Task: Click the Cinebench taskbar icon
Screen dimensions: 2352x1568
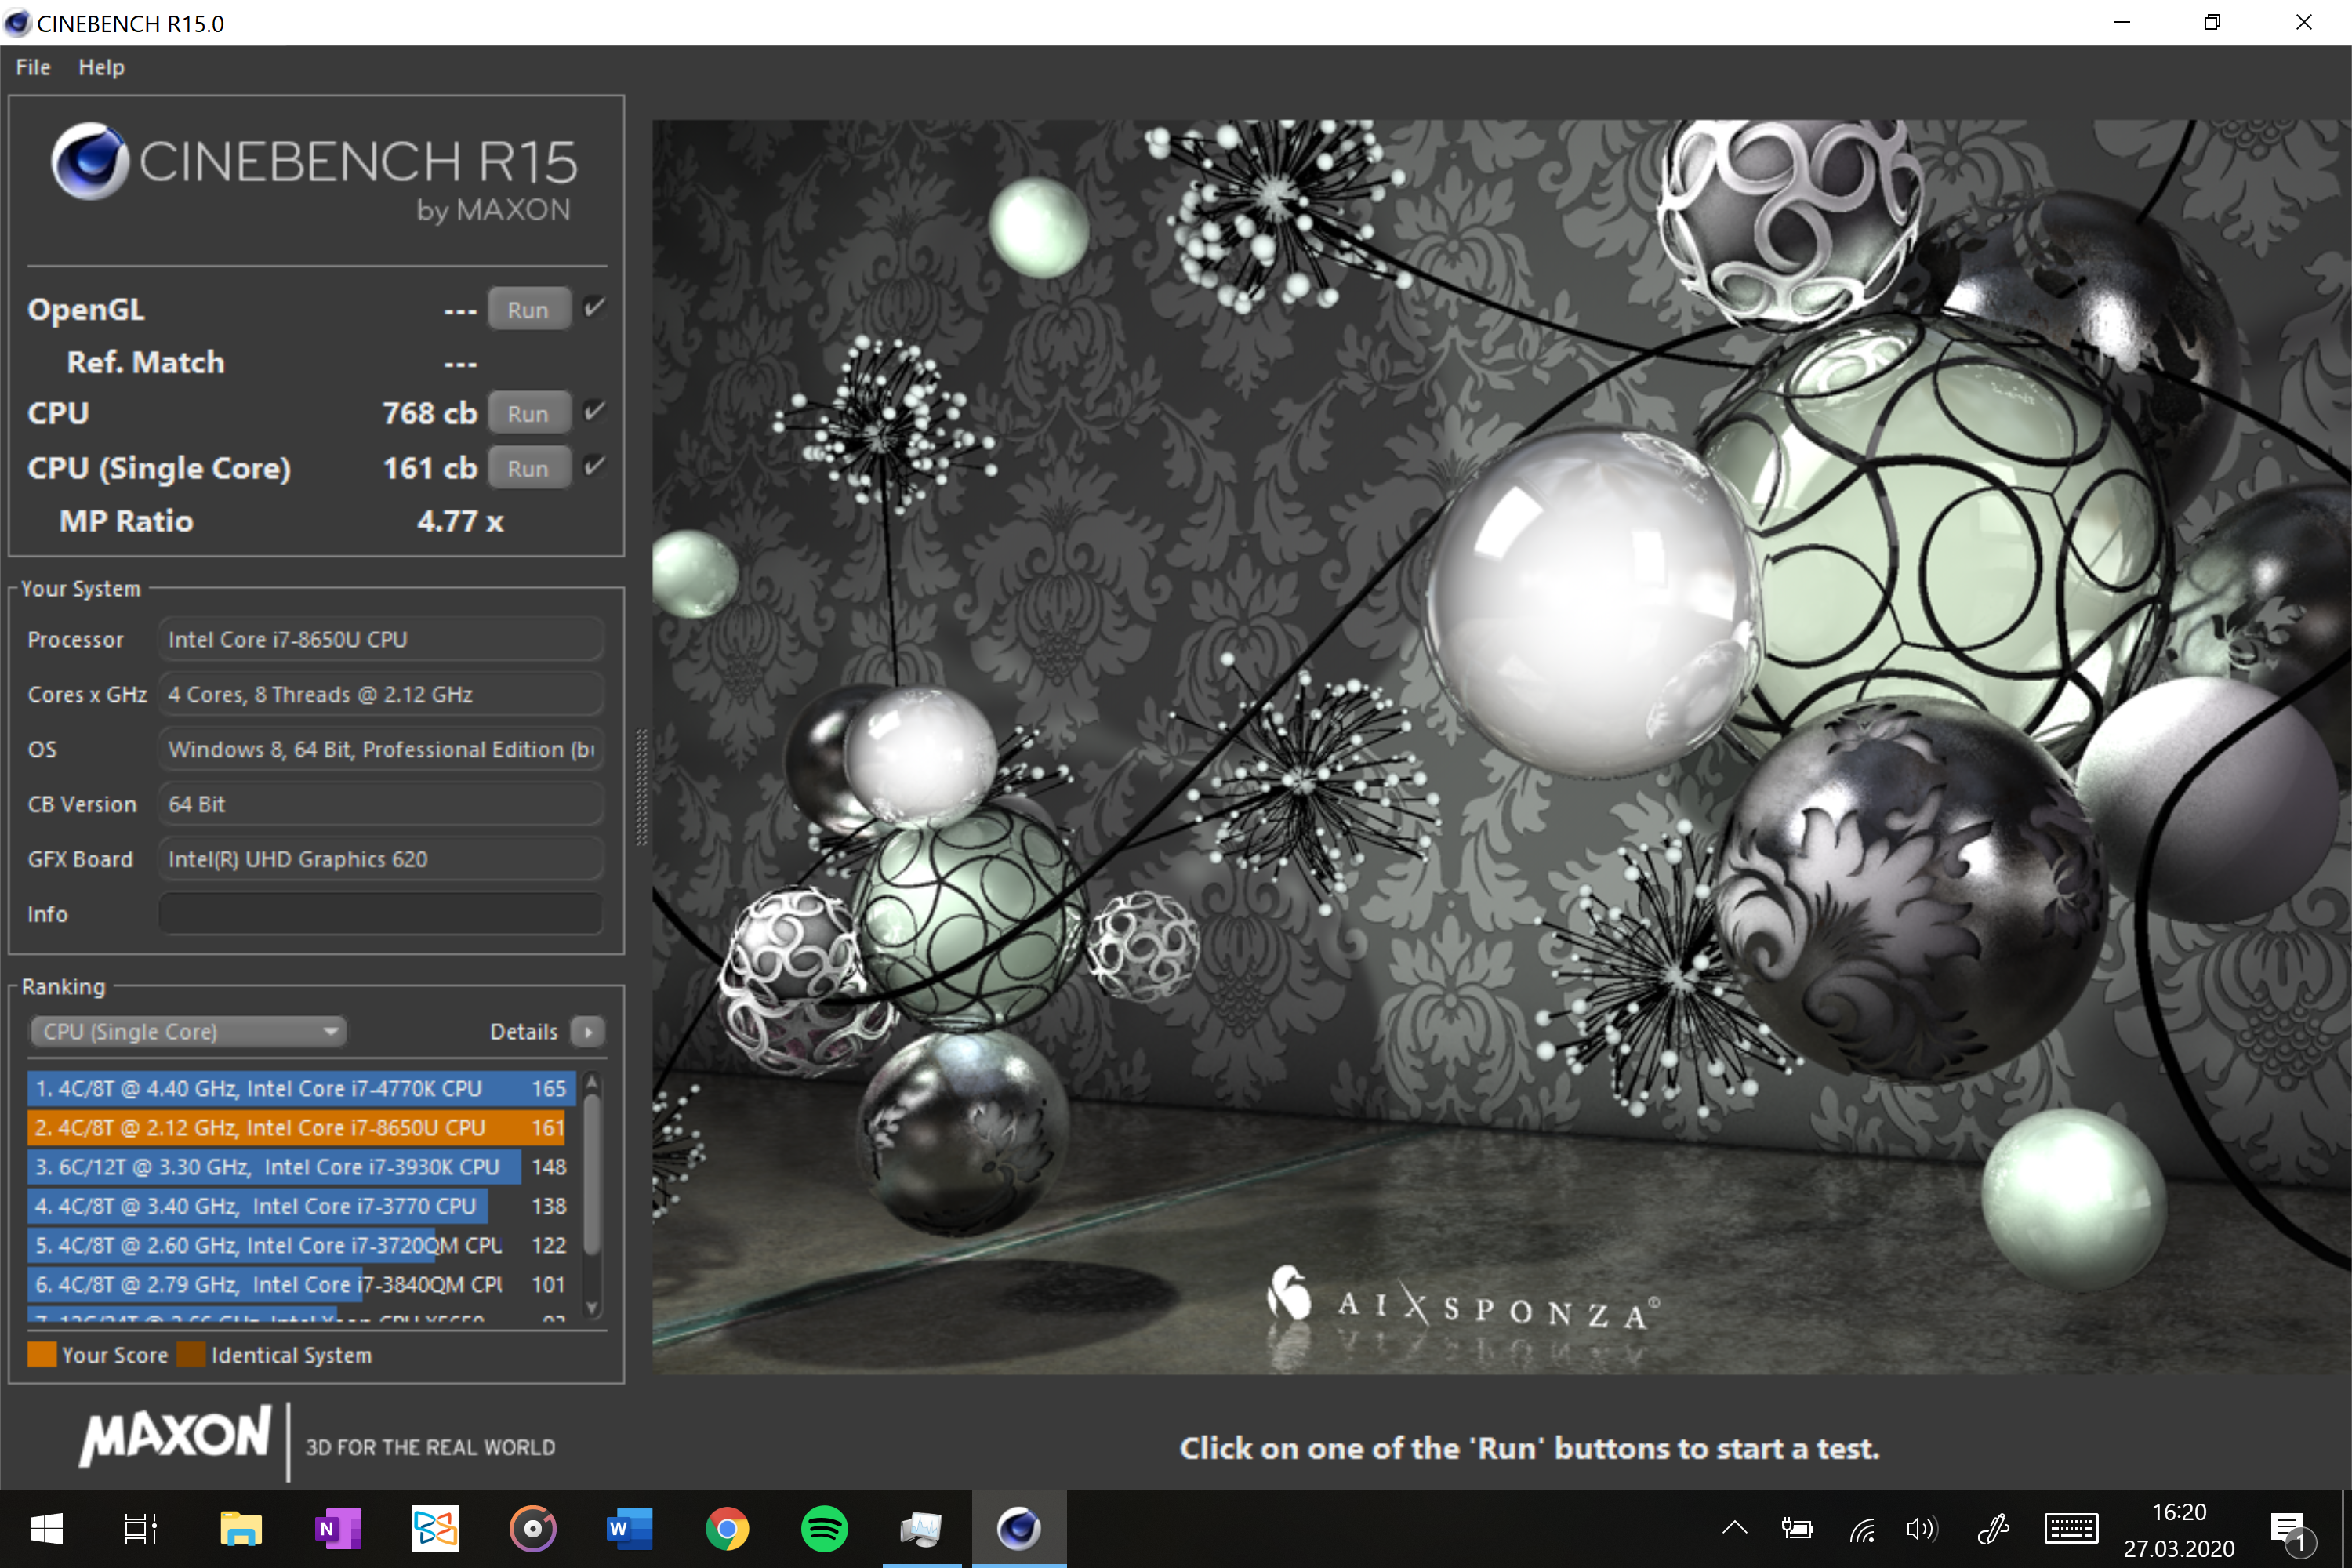Action: 1018,1528
